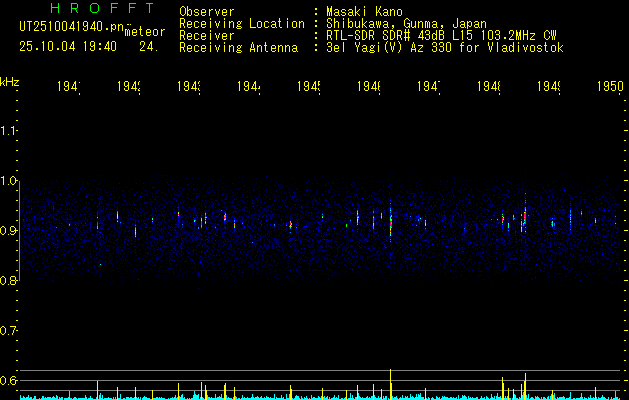The height and width of the screenshot is (400, 629).
Task: Select the observer name Masaki Kano
Action: coord(364,12)
